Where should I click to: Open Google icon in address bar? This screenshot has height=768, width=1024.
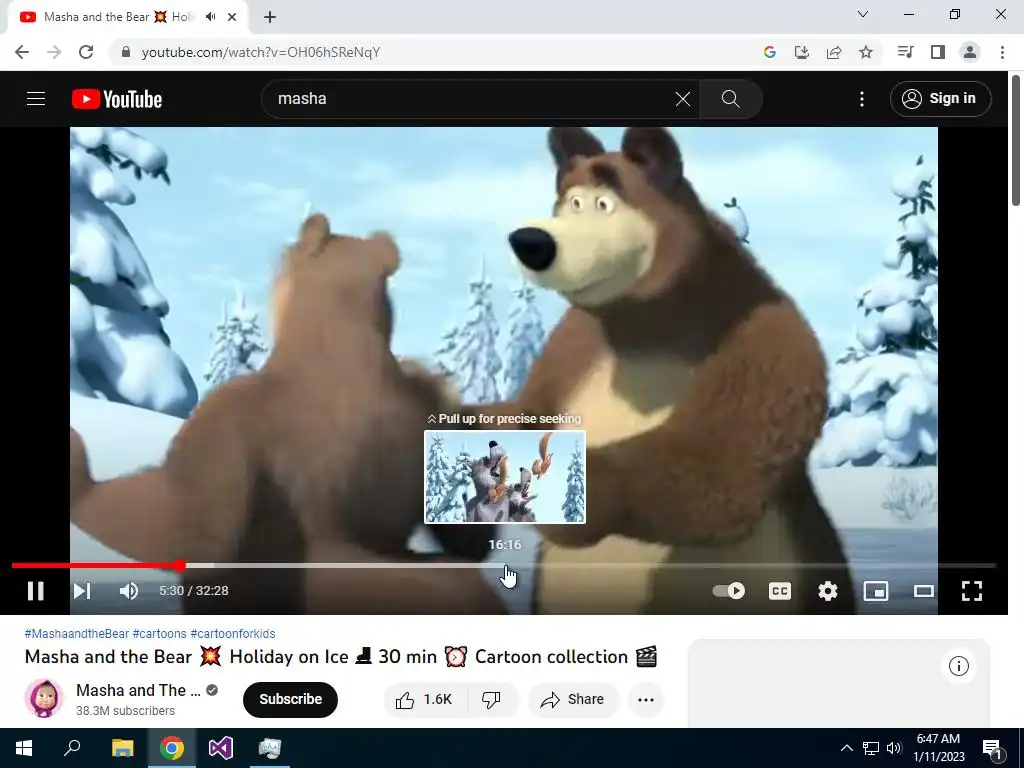pos(770,52)
